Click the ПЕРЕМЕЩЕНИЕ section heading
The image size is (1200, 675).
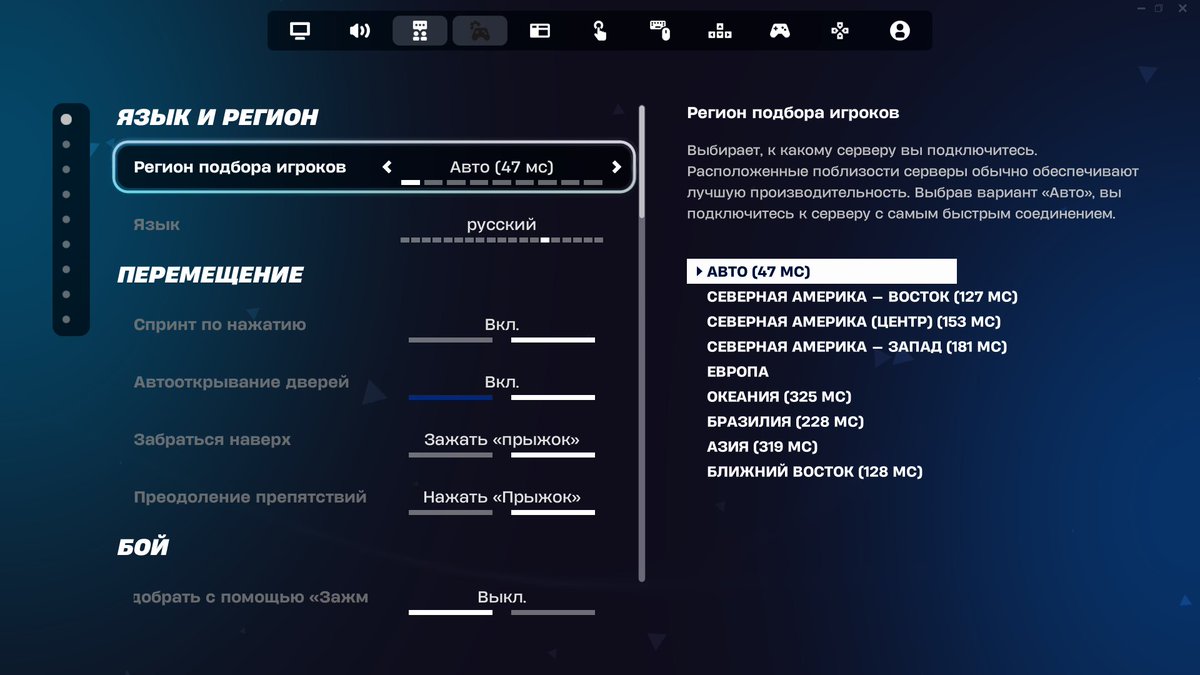coord(211,275)
